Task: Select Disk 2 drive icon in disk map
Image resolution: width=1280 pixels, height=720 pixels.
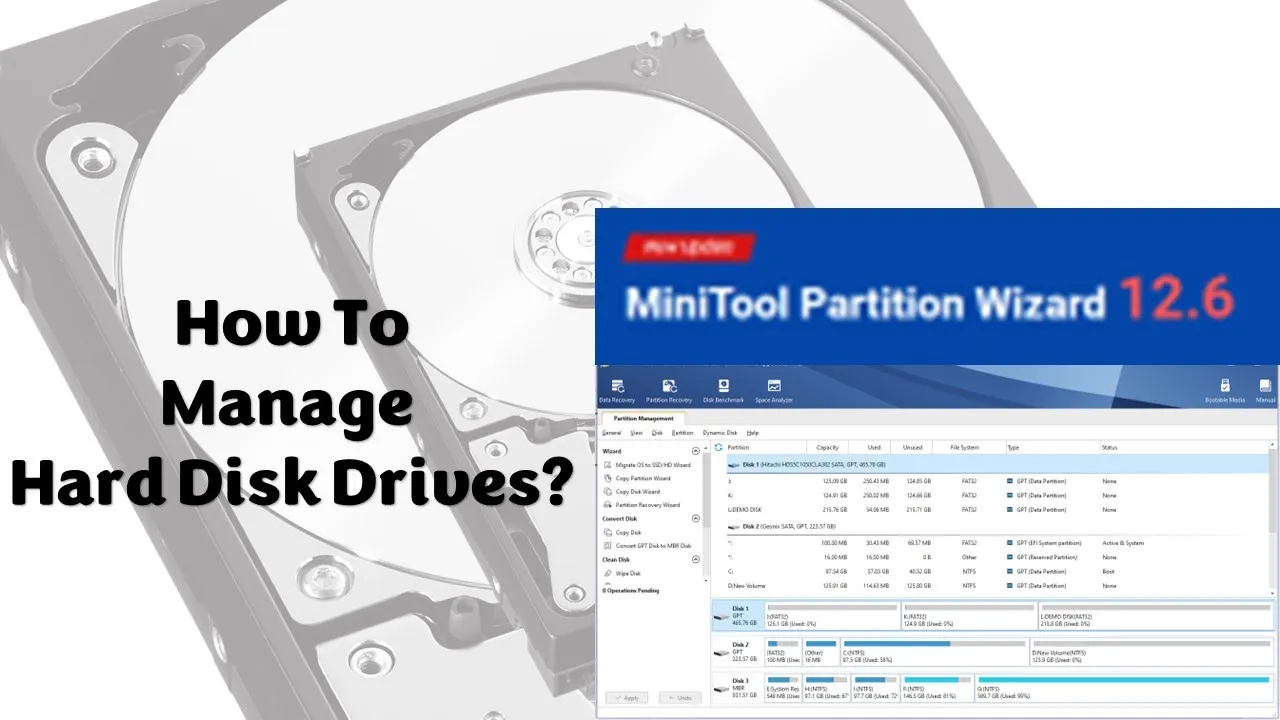Action: 720,652
